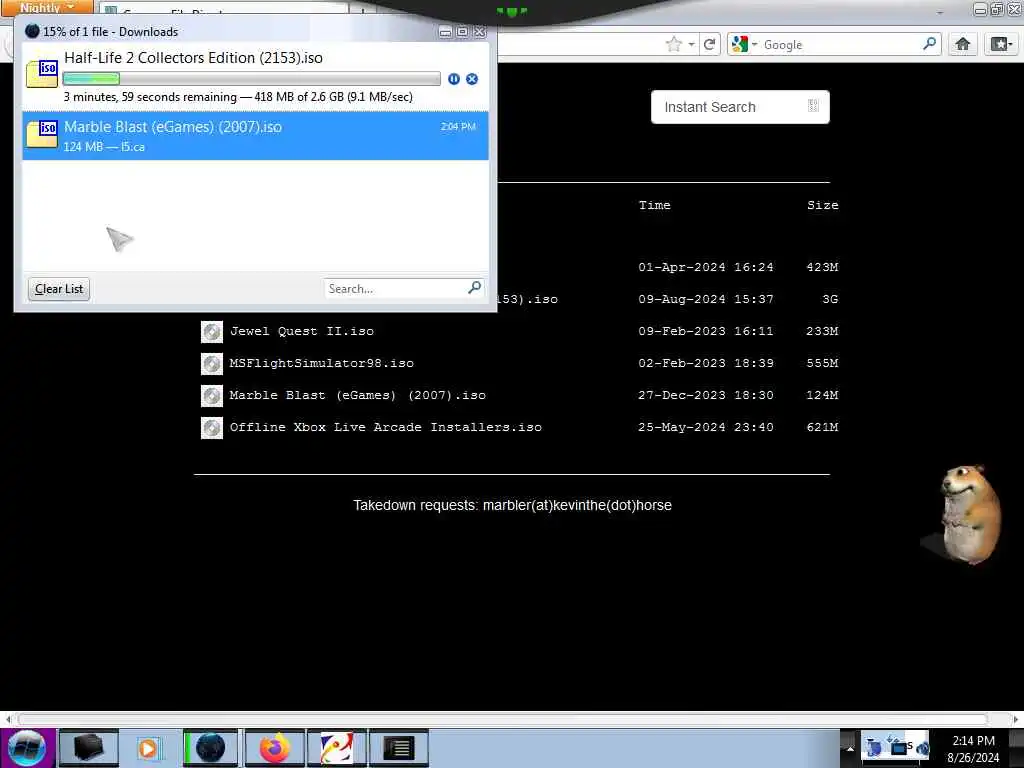1024x768 pixels.
Task: Sort listing by the Time column
Action: [x=654, y=205]
